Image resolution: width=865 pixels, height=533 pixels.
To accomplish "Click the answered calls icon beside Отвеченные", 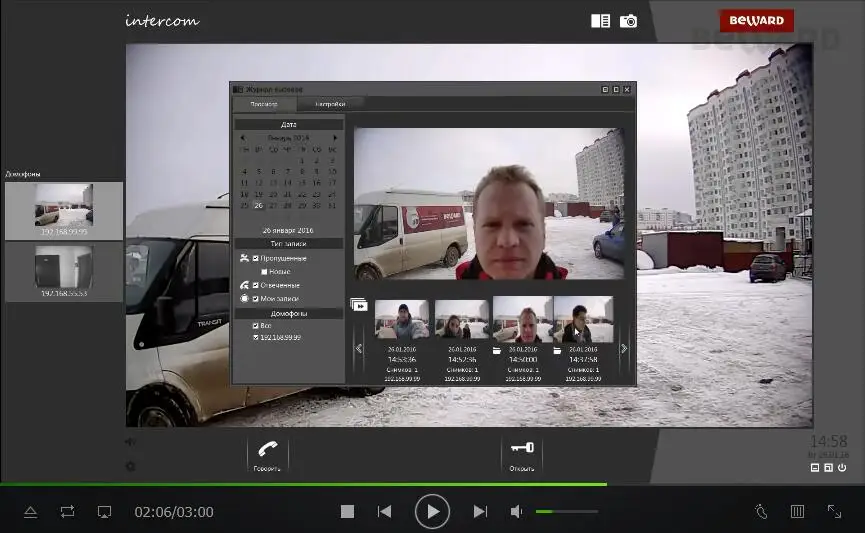I will click(x=244, y=285).
